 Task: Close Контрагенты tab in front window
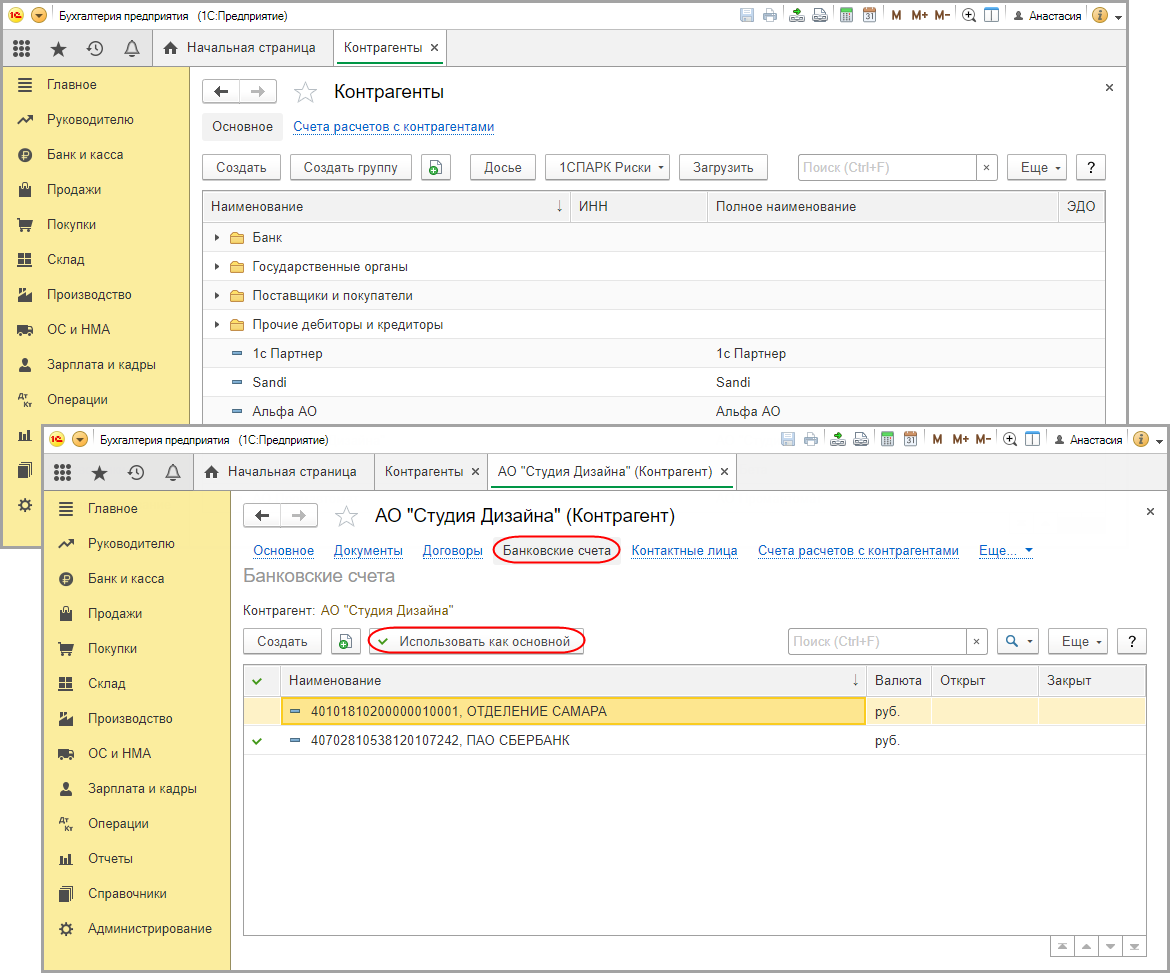pos(475,472)
